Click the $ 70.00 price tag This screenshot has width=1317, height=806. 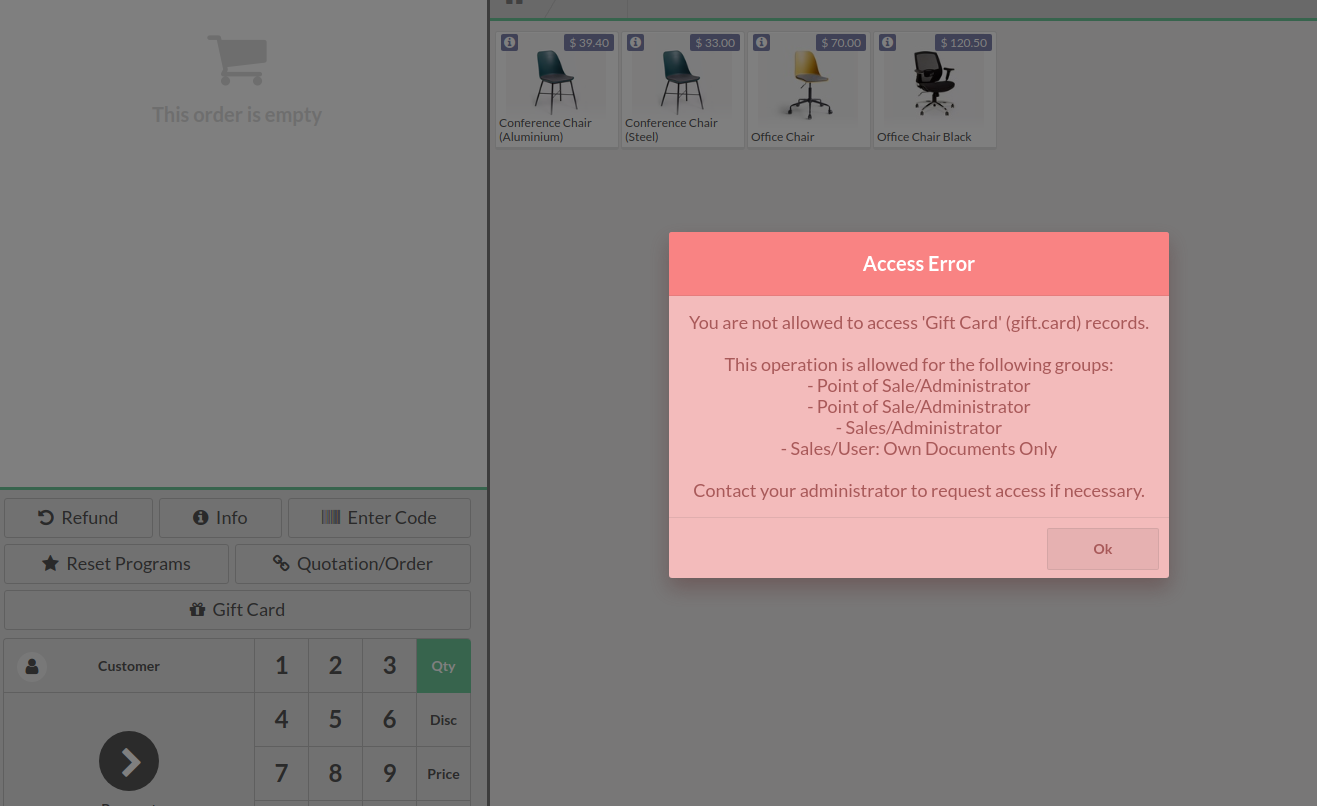click(x=841, y=43)
